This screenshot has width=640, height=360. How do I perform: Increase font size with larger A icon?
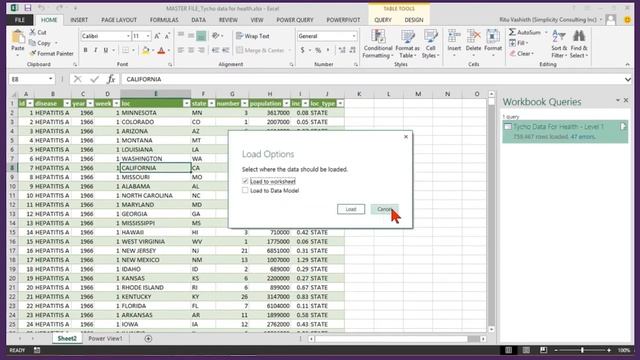[x=157, y=36]
